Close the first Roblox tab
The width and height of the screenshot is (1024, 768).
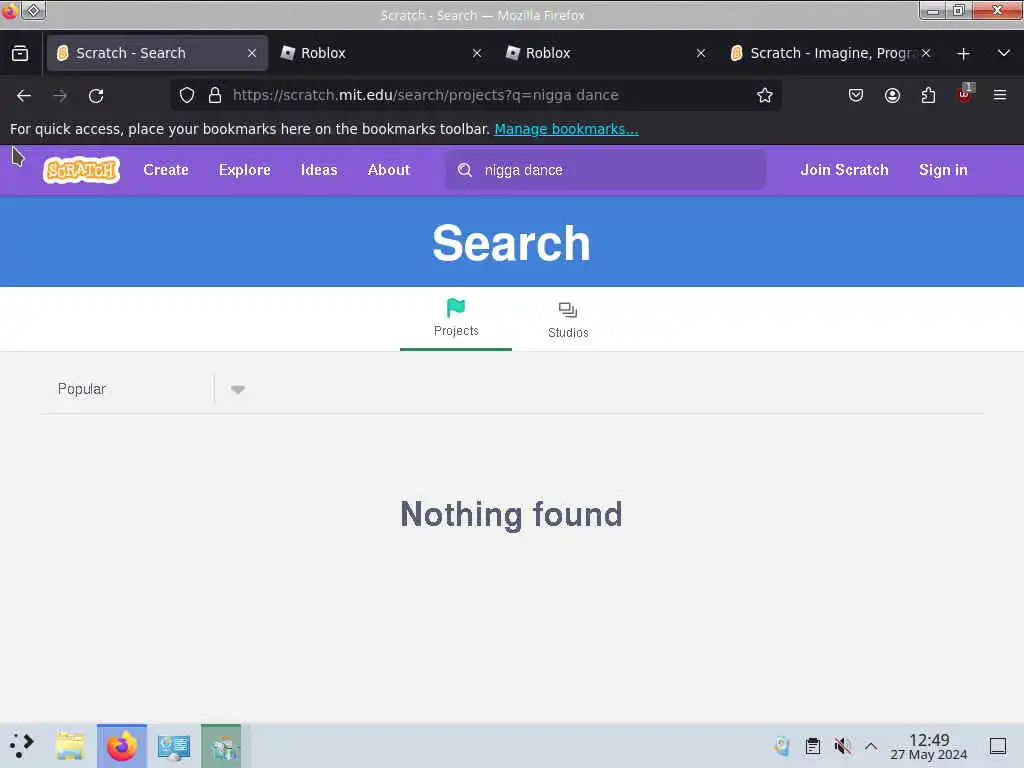click(x=477, y=53)
